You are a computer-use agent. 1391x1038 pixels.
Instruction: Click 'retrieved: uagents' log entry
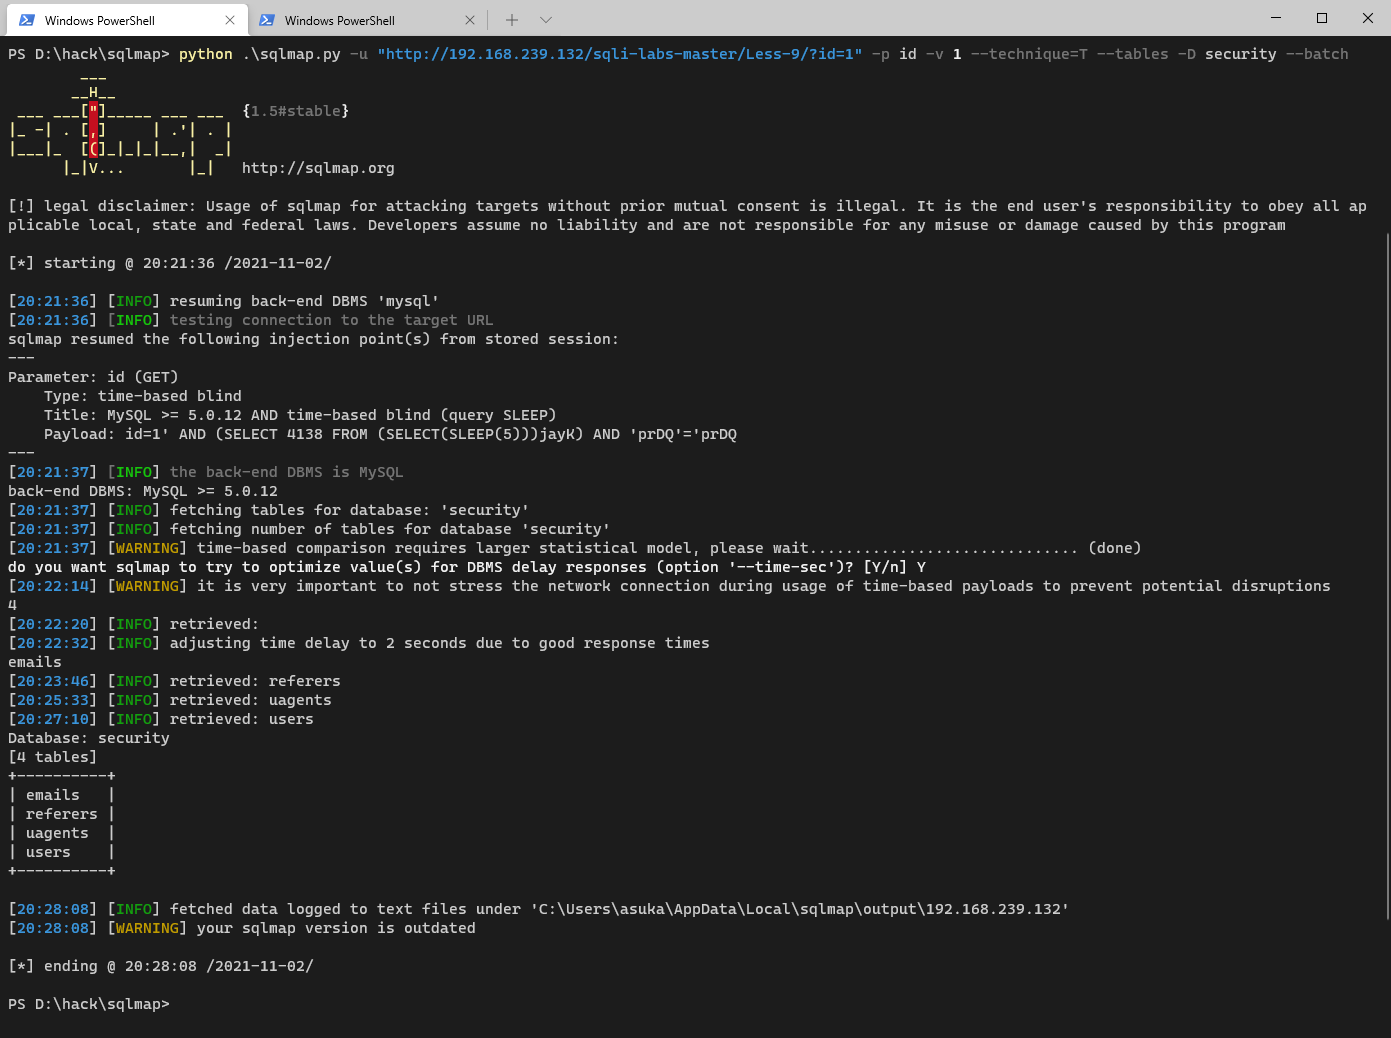point(170,700)
